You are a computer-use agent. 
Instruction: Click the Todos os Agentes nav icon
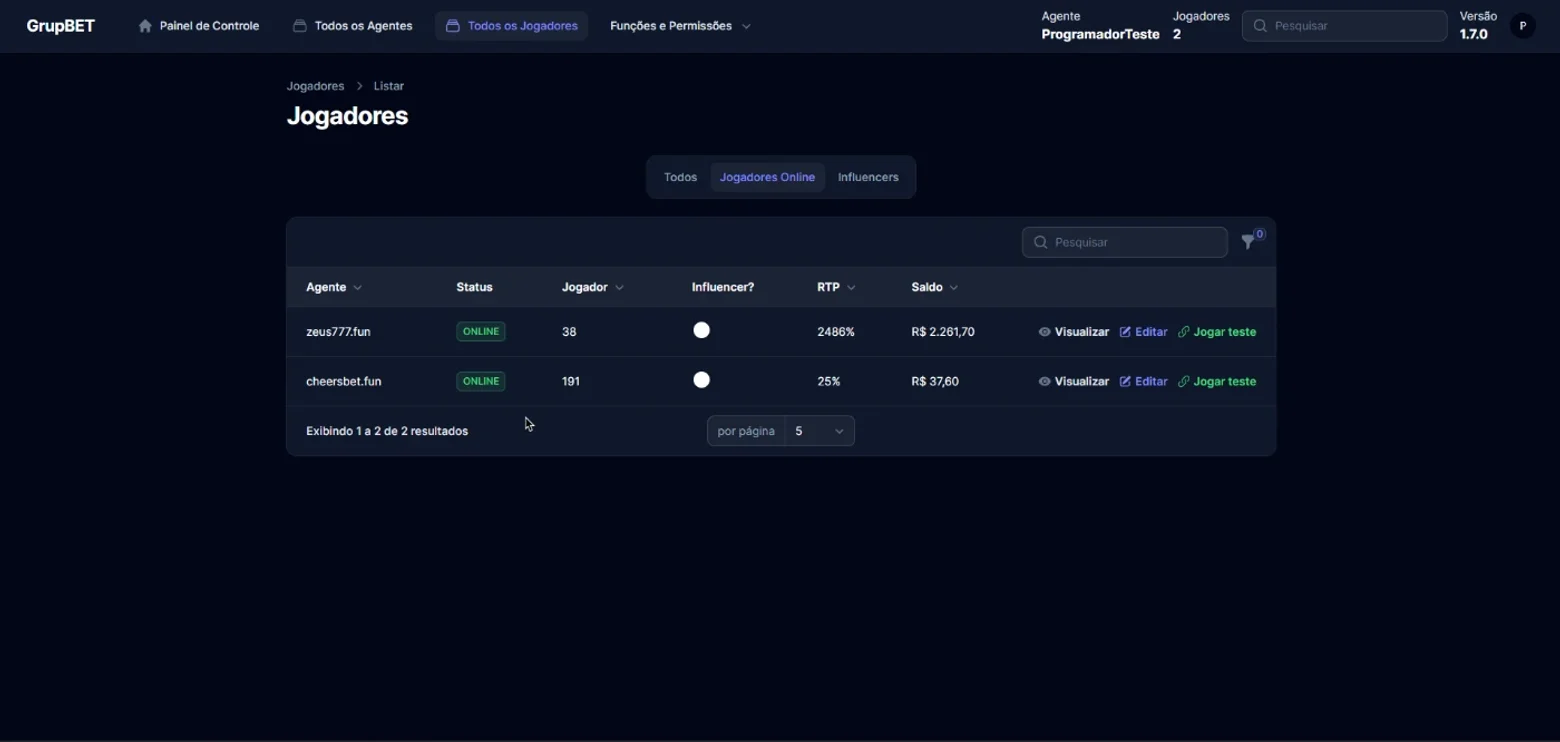300,26
